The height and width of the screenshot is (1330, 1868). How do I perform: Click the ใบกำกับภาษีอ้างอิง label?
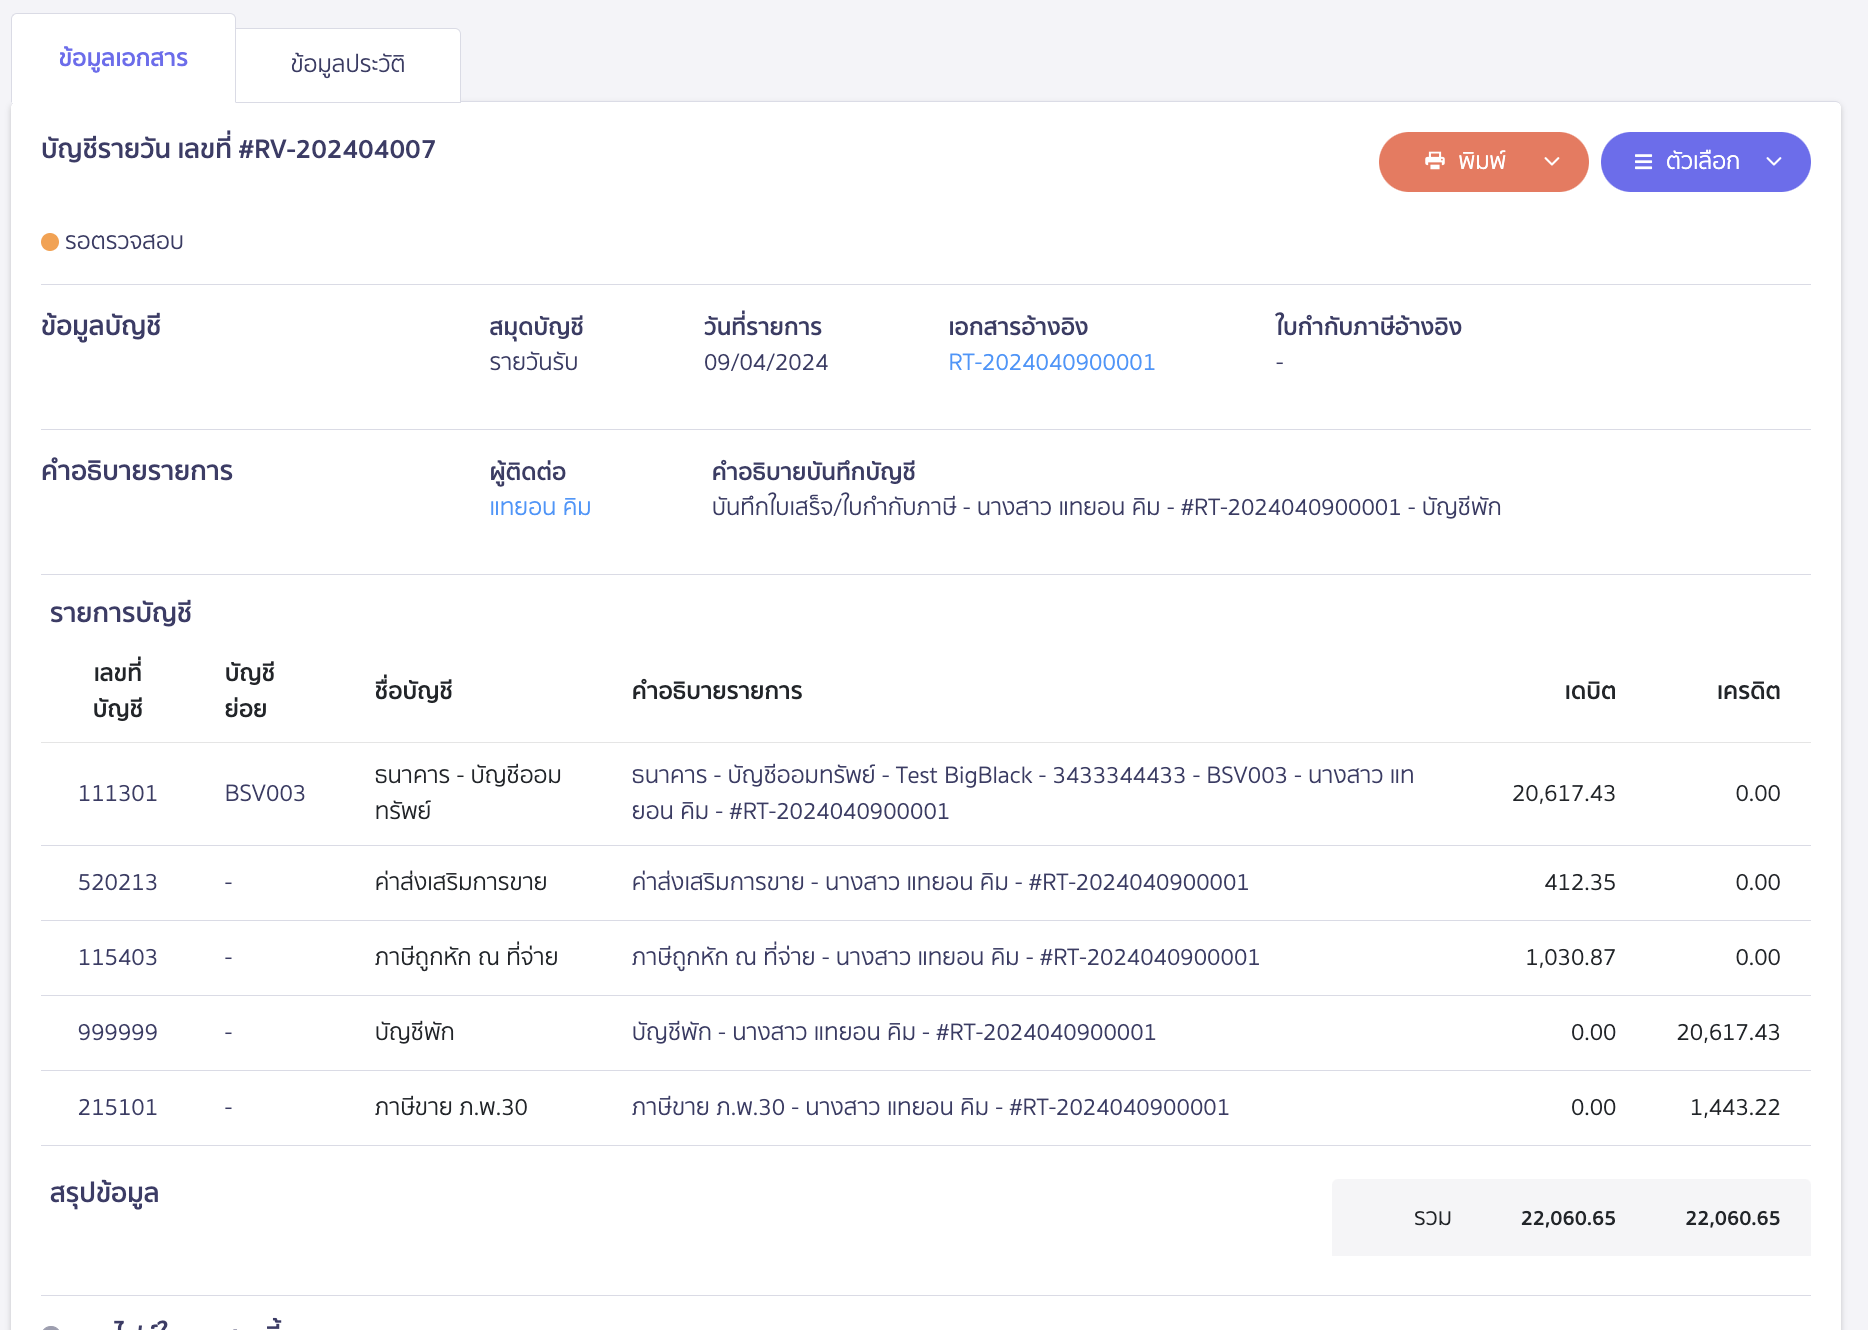point(1368,326)
